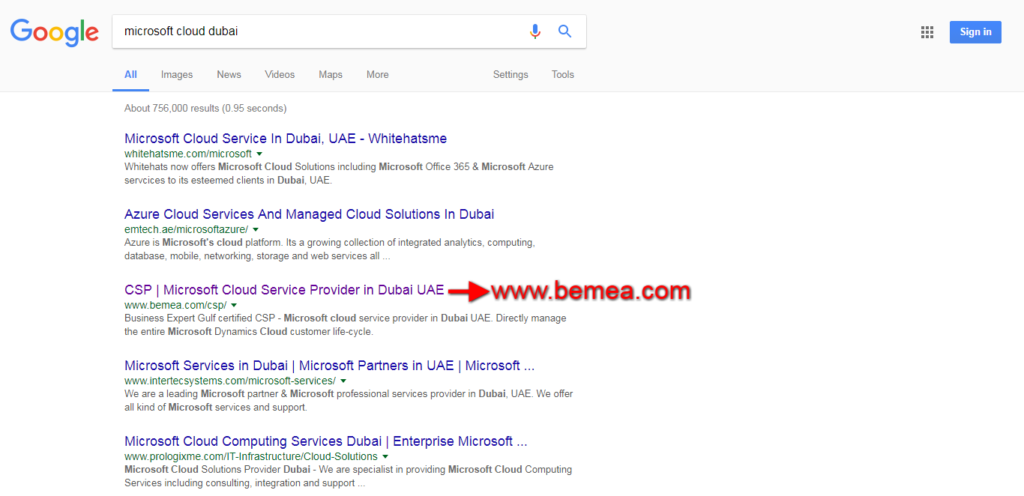1024x496 pixels.
Task: Open the Azure Cloud Services result link
Action: click(309, 214)
